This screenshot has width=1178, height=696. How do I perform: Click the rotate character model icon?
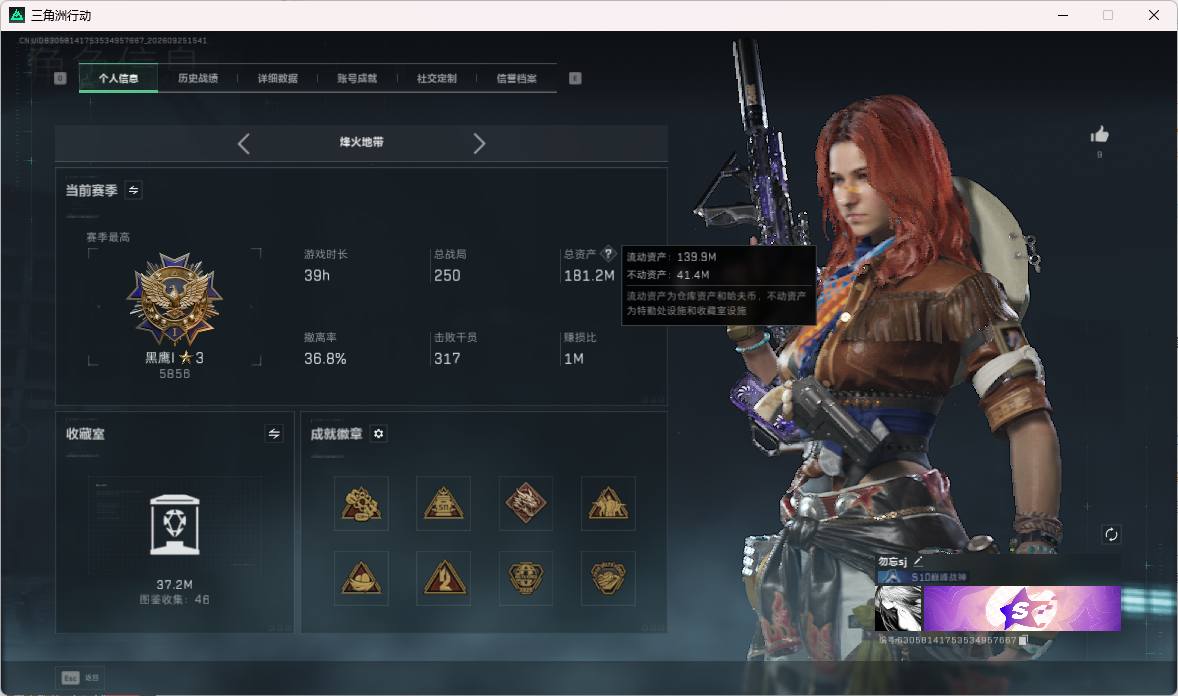click(1111, 534)
